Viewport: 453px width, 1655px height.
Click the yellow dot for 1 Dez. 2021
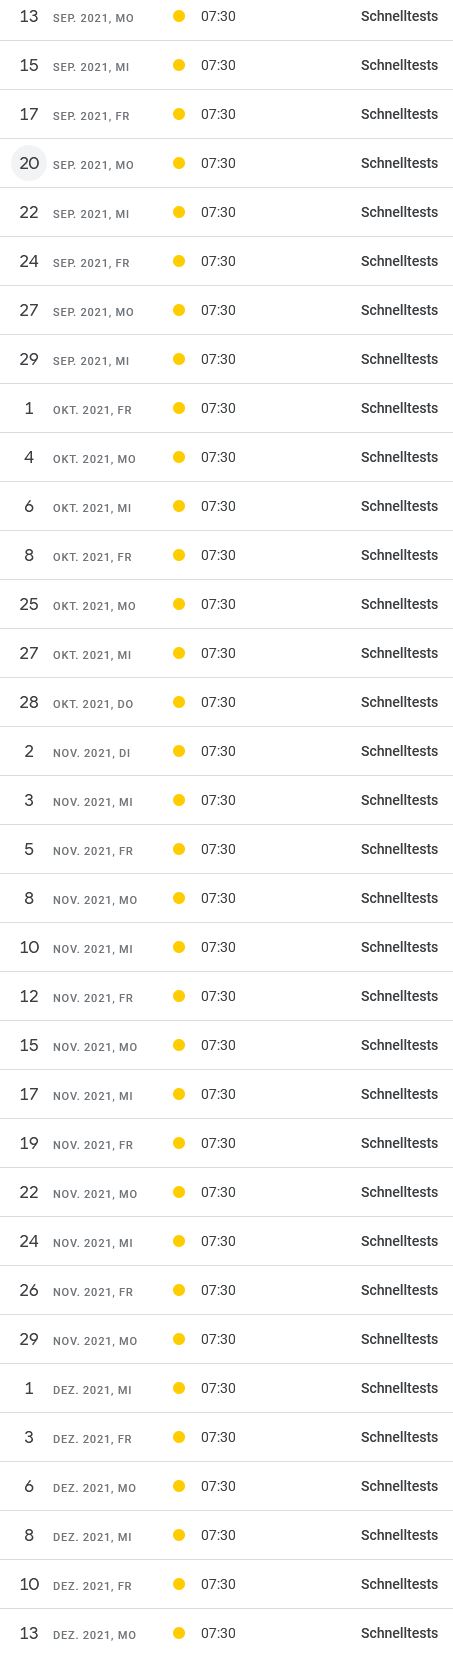(179, 1388)
